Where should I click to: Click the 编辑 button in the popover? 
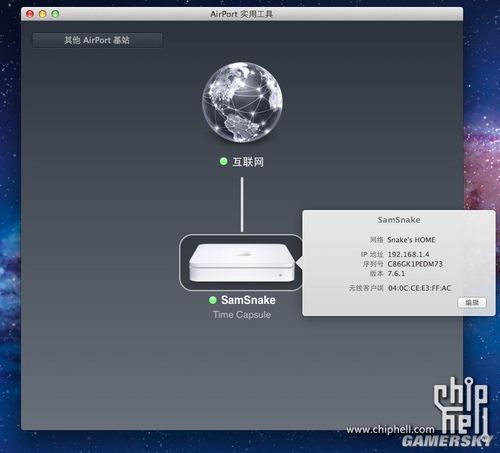tap(472, 303)
